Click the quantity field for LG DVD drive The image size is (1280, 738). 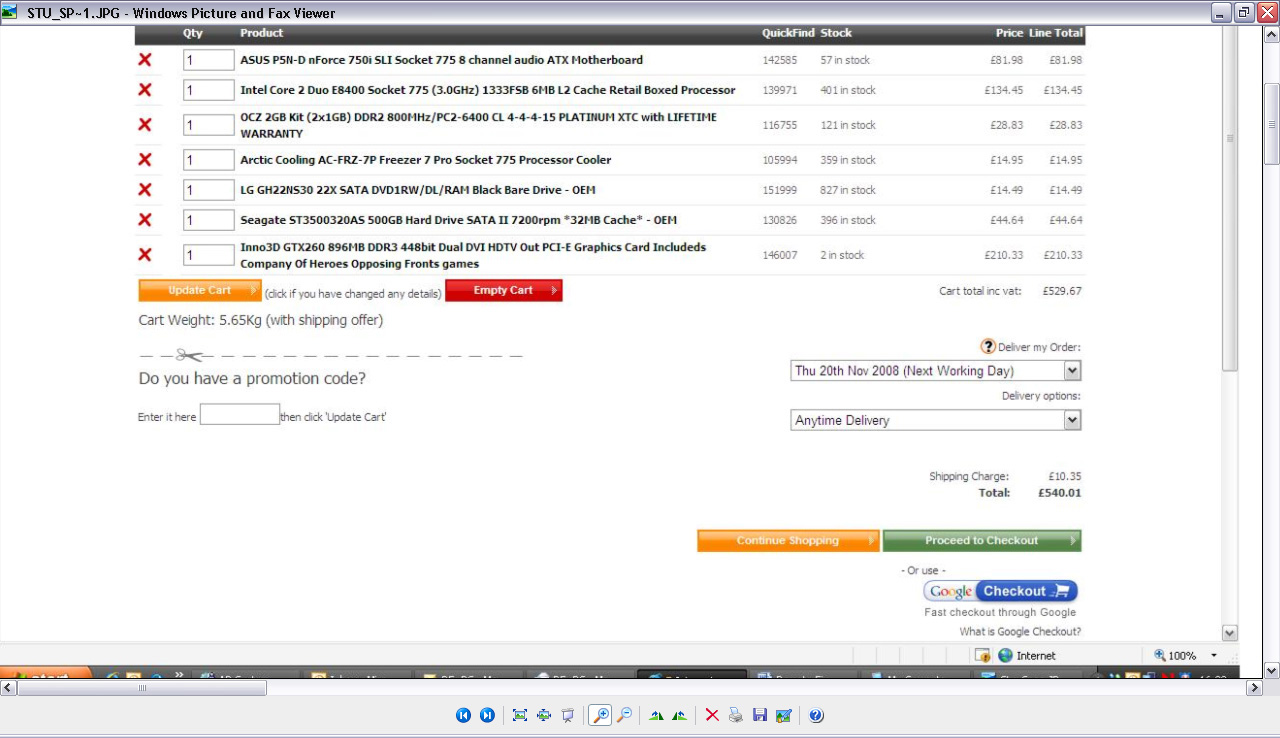(x=208, y=190)
